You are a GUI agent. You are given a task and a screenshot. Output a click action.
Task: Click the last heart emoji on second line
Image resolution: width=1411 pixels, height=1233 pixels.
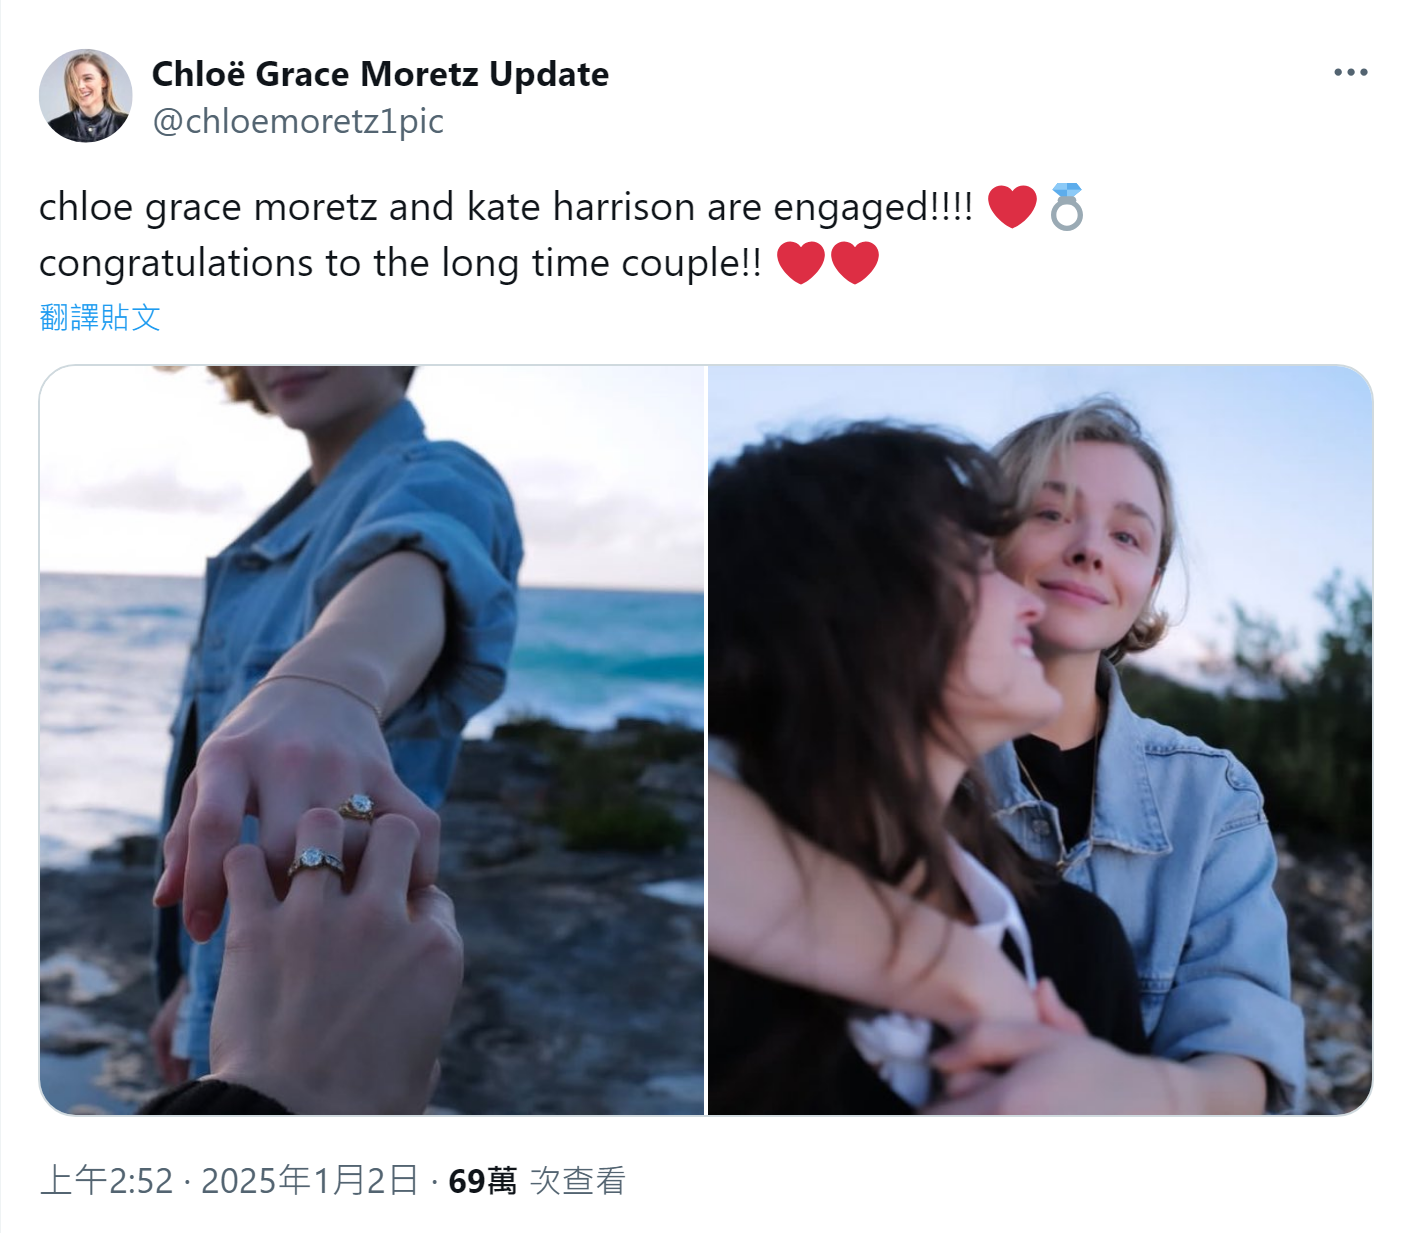(855, 263)
